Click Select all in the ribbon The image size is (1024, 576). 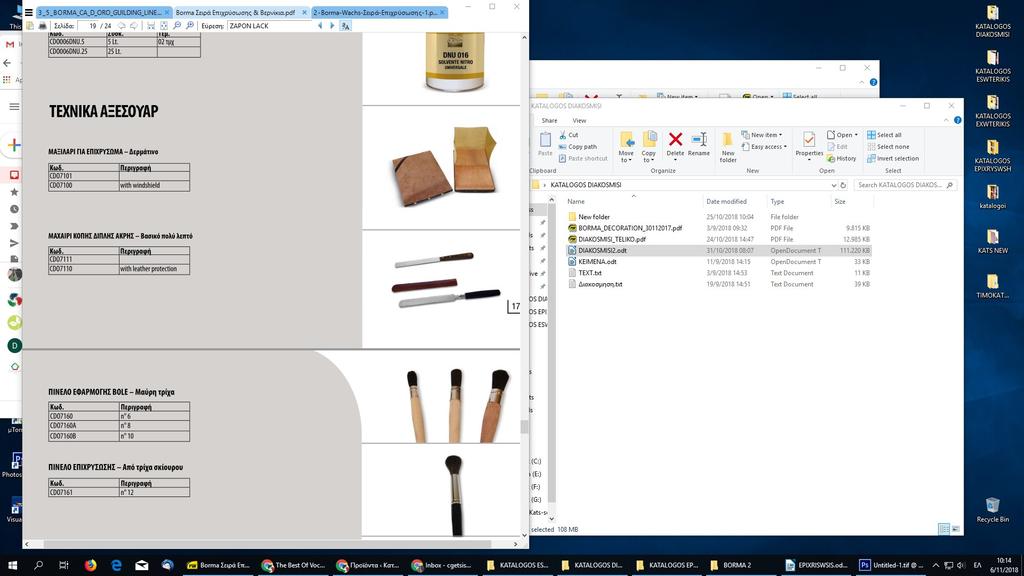tap(884, 135)
